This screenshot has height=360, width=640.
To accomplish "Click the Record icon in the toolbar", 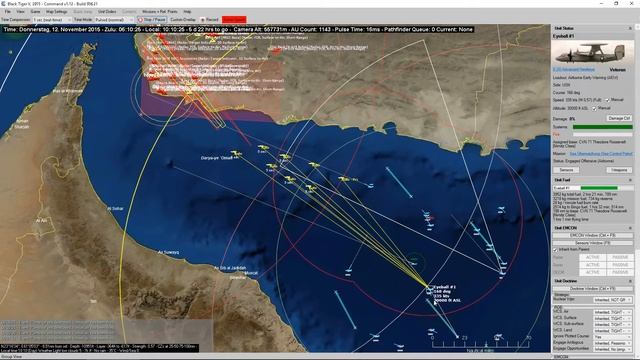I will pyautogui.click(x=202, y=20).
